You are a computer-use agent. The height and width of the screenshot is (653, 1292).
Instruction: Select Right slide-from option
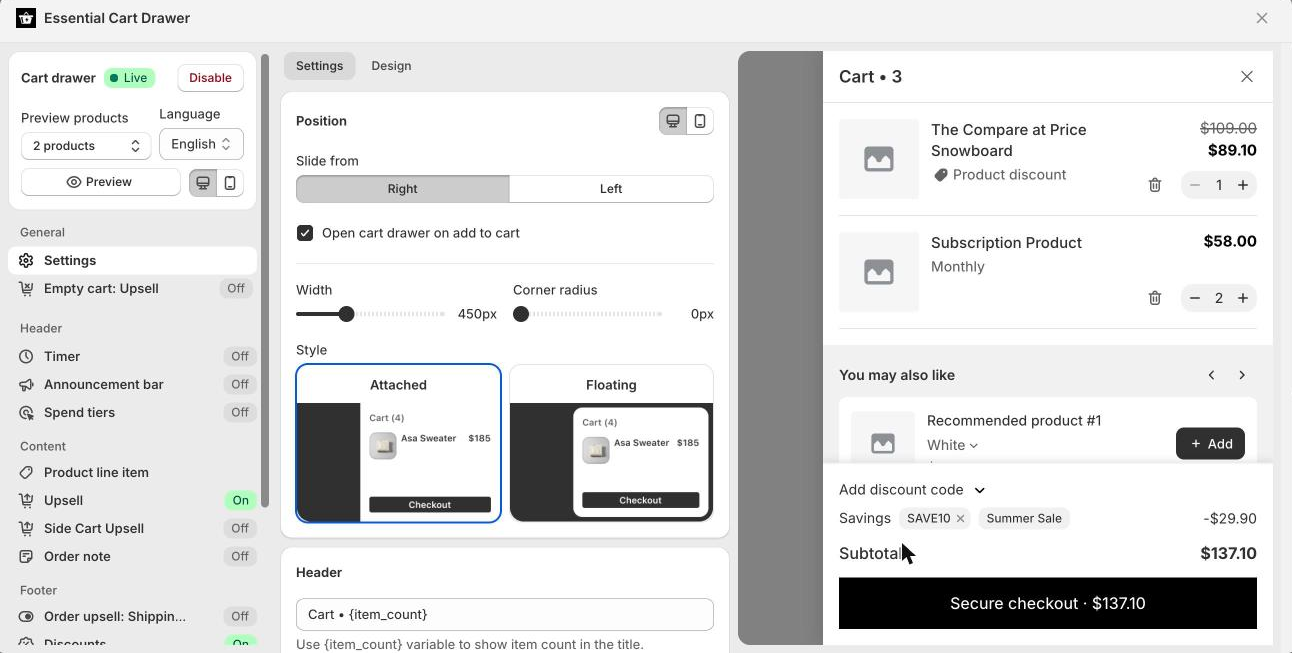coord(403,189)
